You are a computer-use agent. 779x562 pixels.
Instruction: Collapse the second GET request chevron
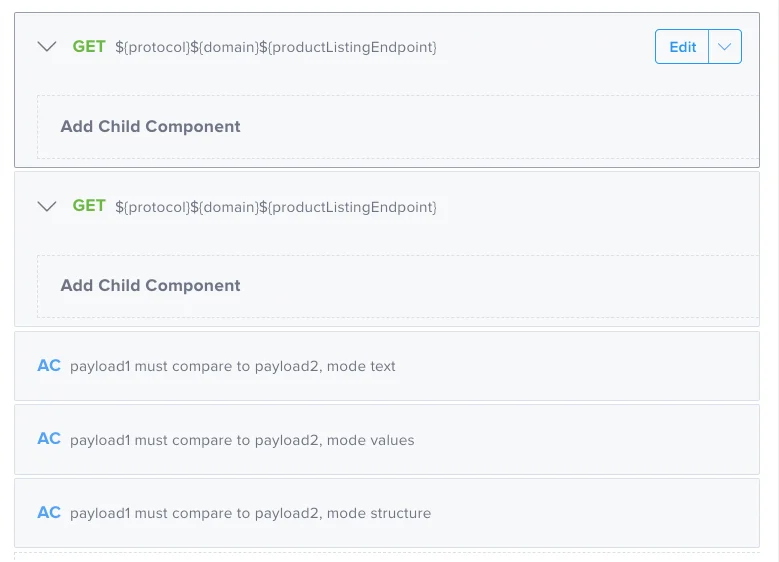[46, 207]
